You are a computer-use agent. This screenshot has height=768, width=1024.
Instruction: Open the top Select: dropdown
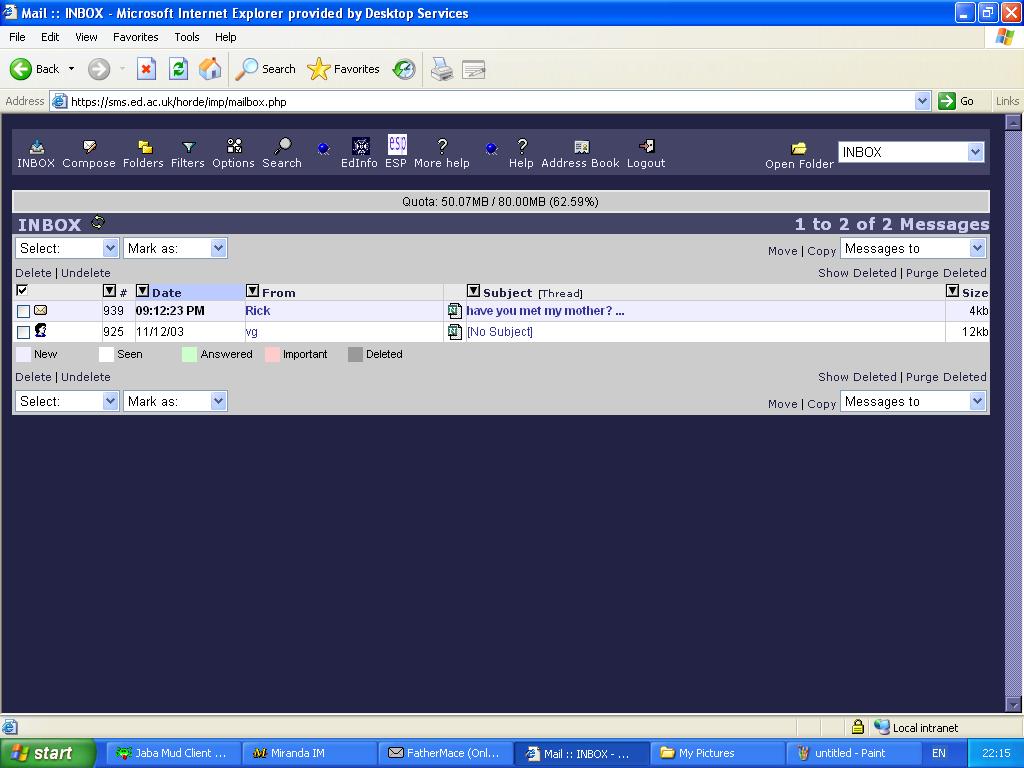point(67,248)
